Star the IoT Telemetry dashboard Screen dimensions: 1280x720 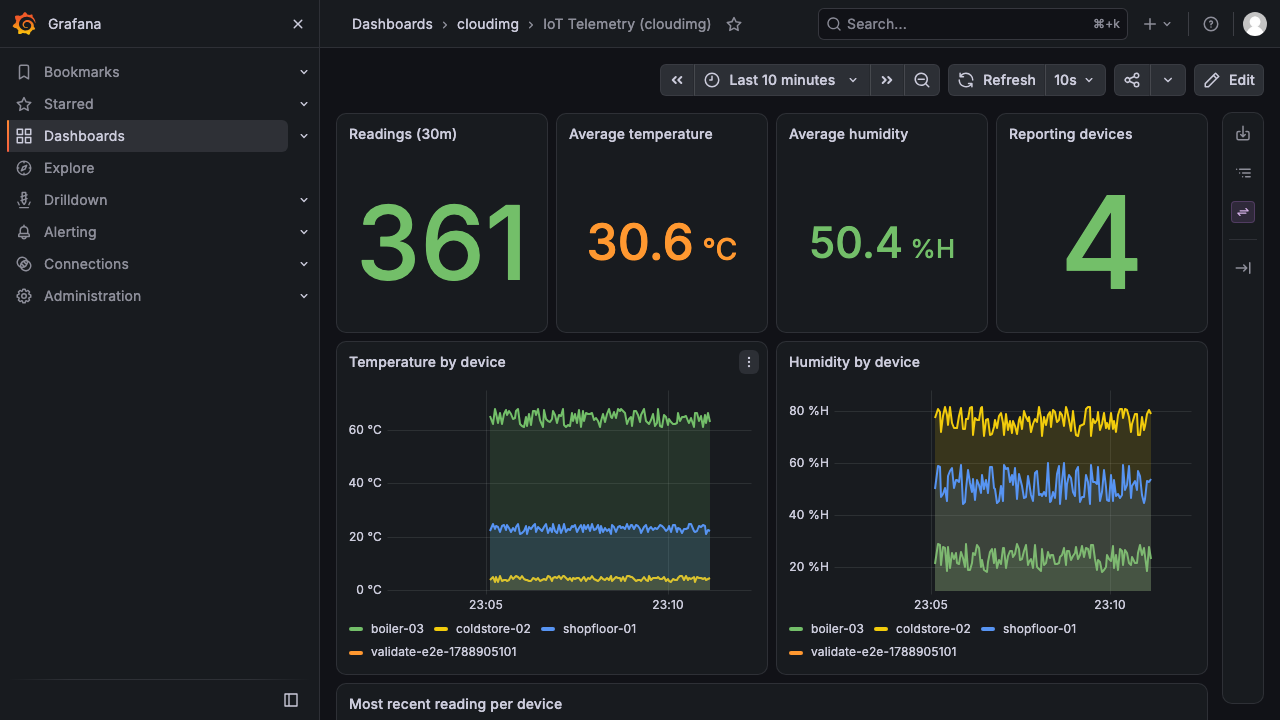(734, 24)
